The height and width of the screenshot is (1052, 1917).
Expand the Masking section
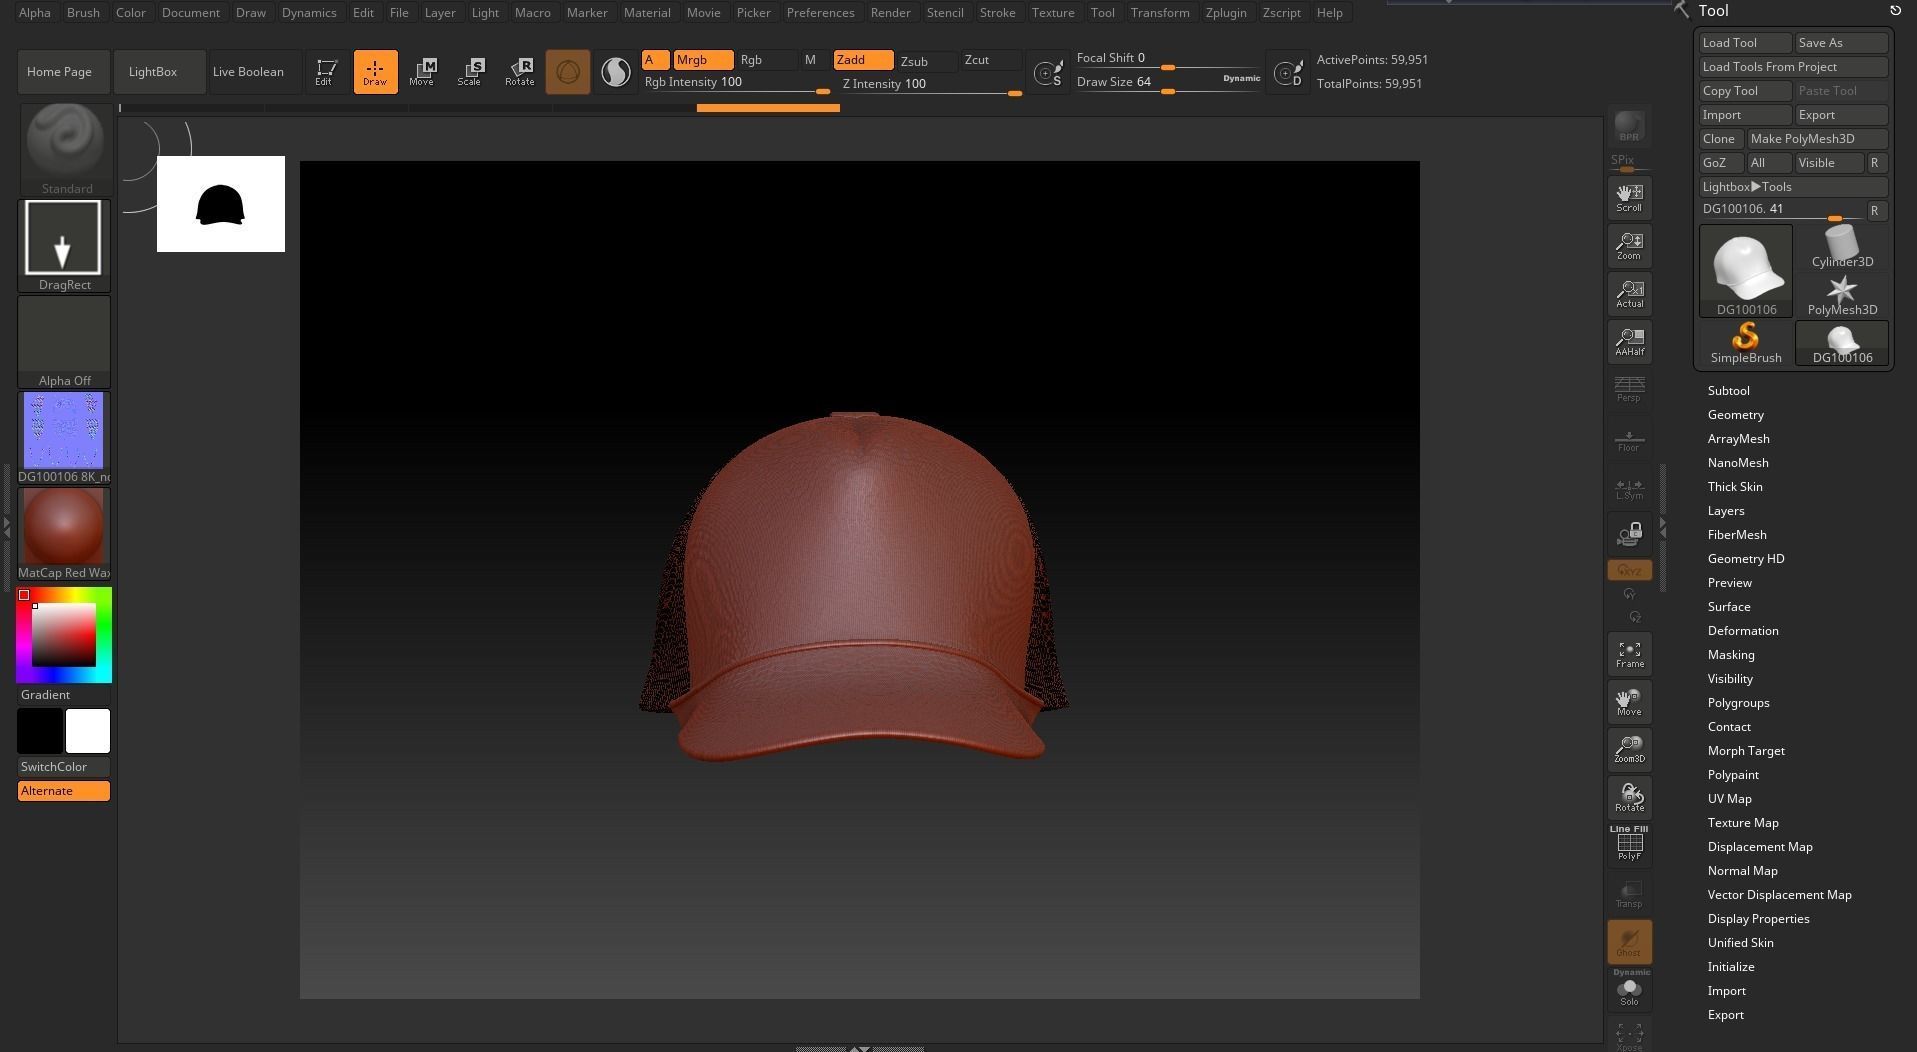pos(1731,655)
